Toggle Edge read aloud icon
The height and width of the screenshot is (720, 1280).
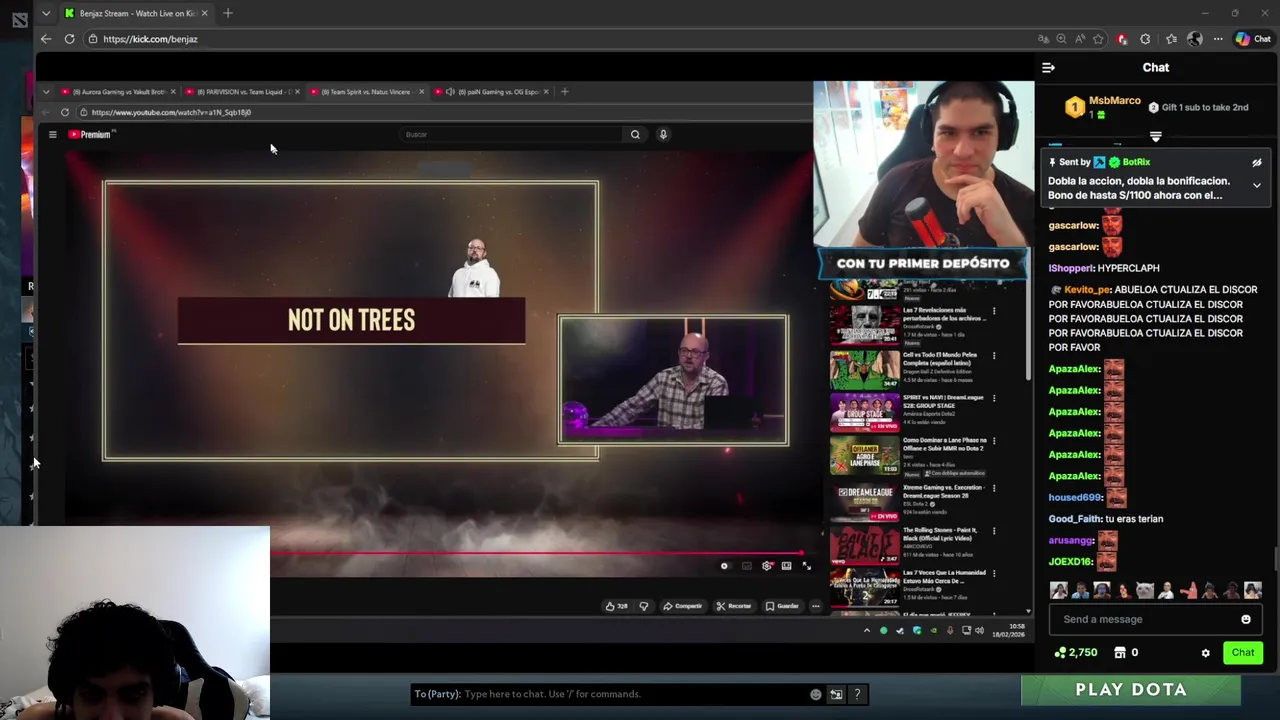(1080, 39)
